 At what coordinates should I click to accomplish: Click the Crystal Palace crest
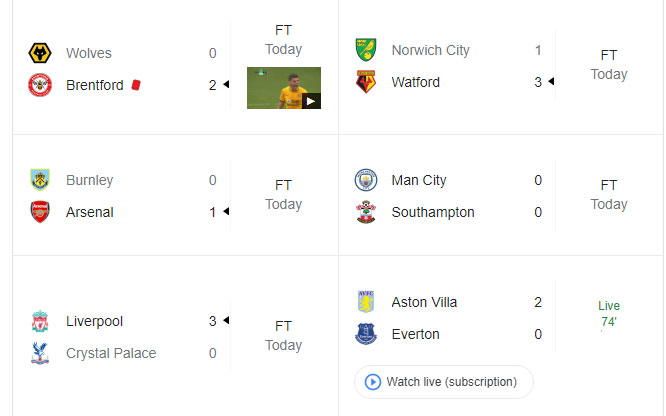point(40,353)
